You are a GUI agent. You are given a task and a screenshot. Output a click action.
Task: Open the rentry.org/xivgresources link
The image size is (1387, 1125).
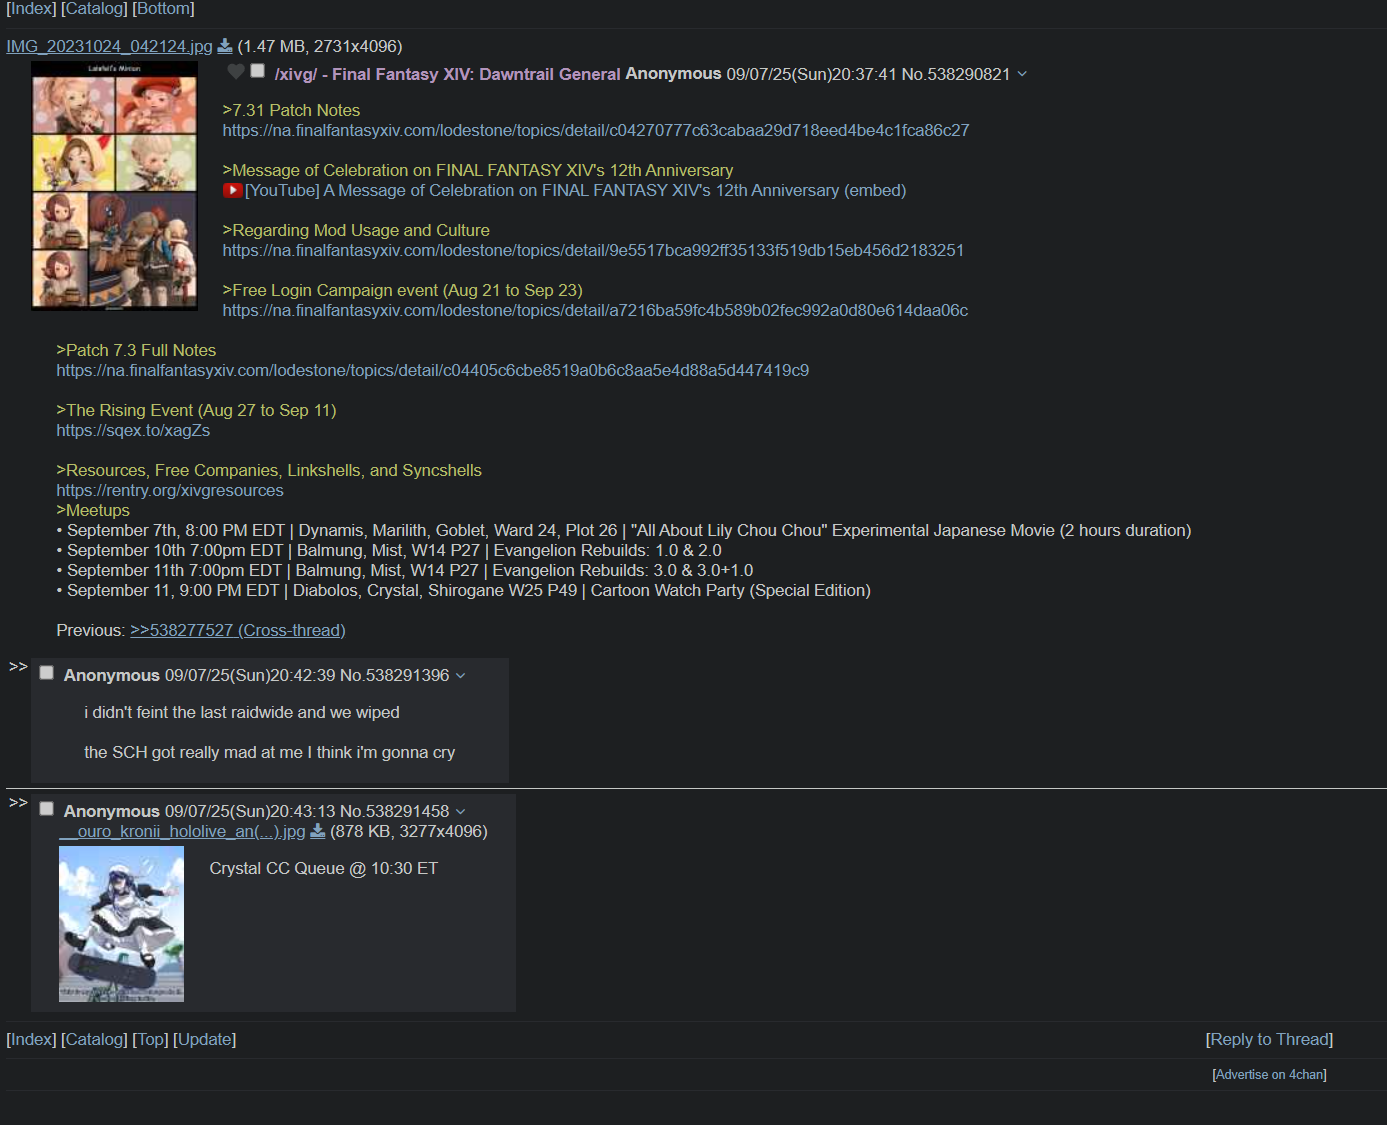[x=170, y=491]
